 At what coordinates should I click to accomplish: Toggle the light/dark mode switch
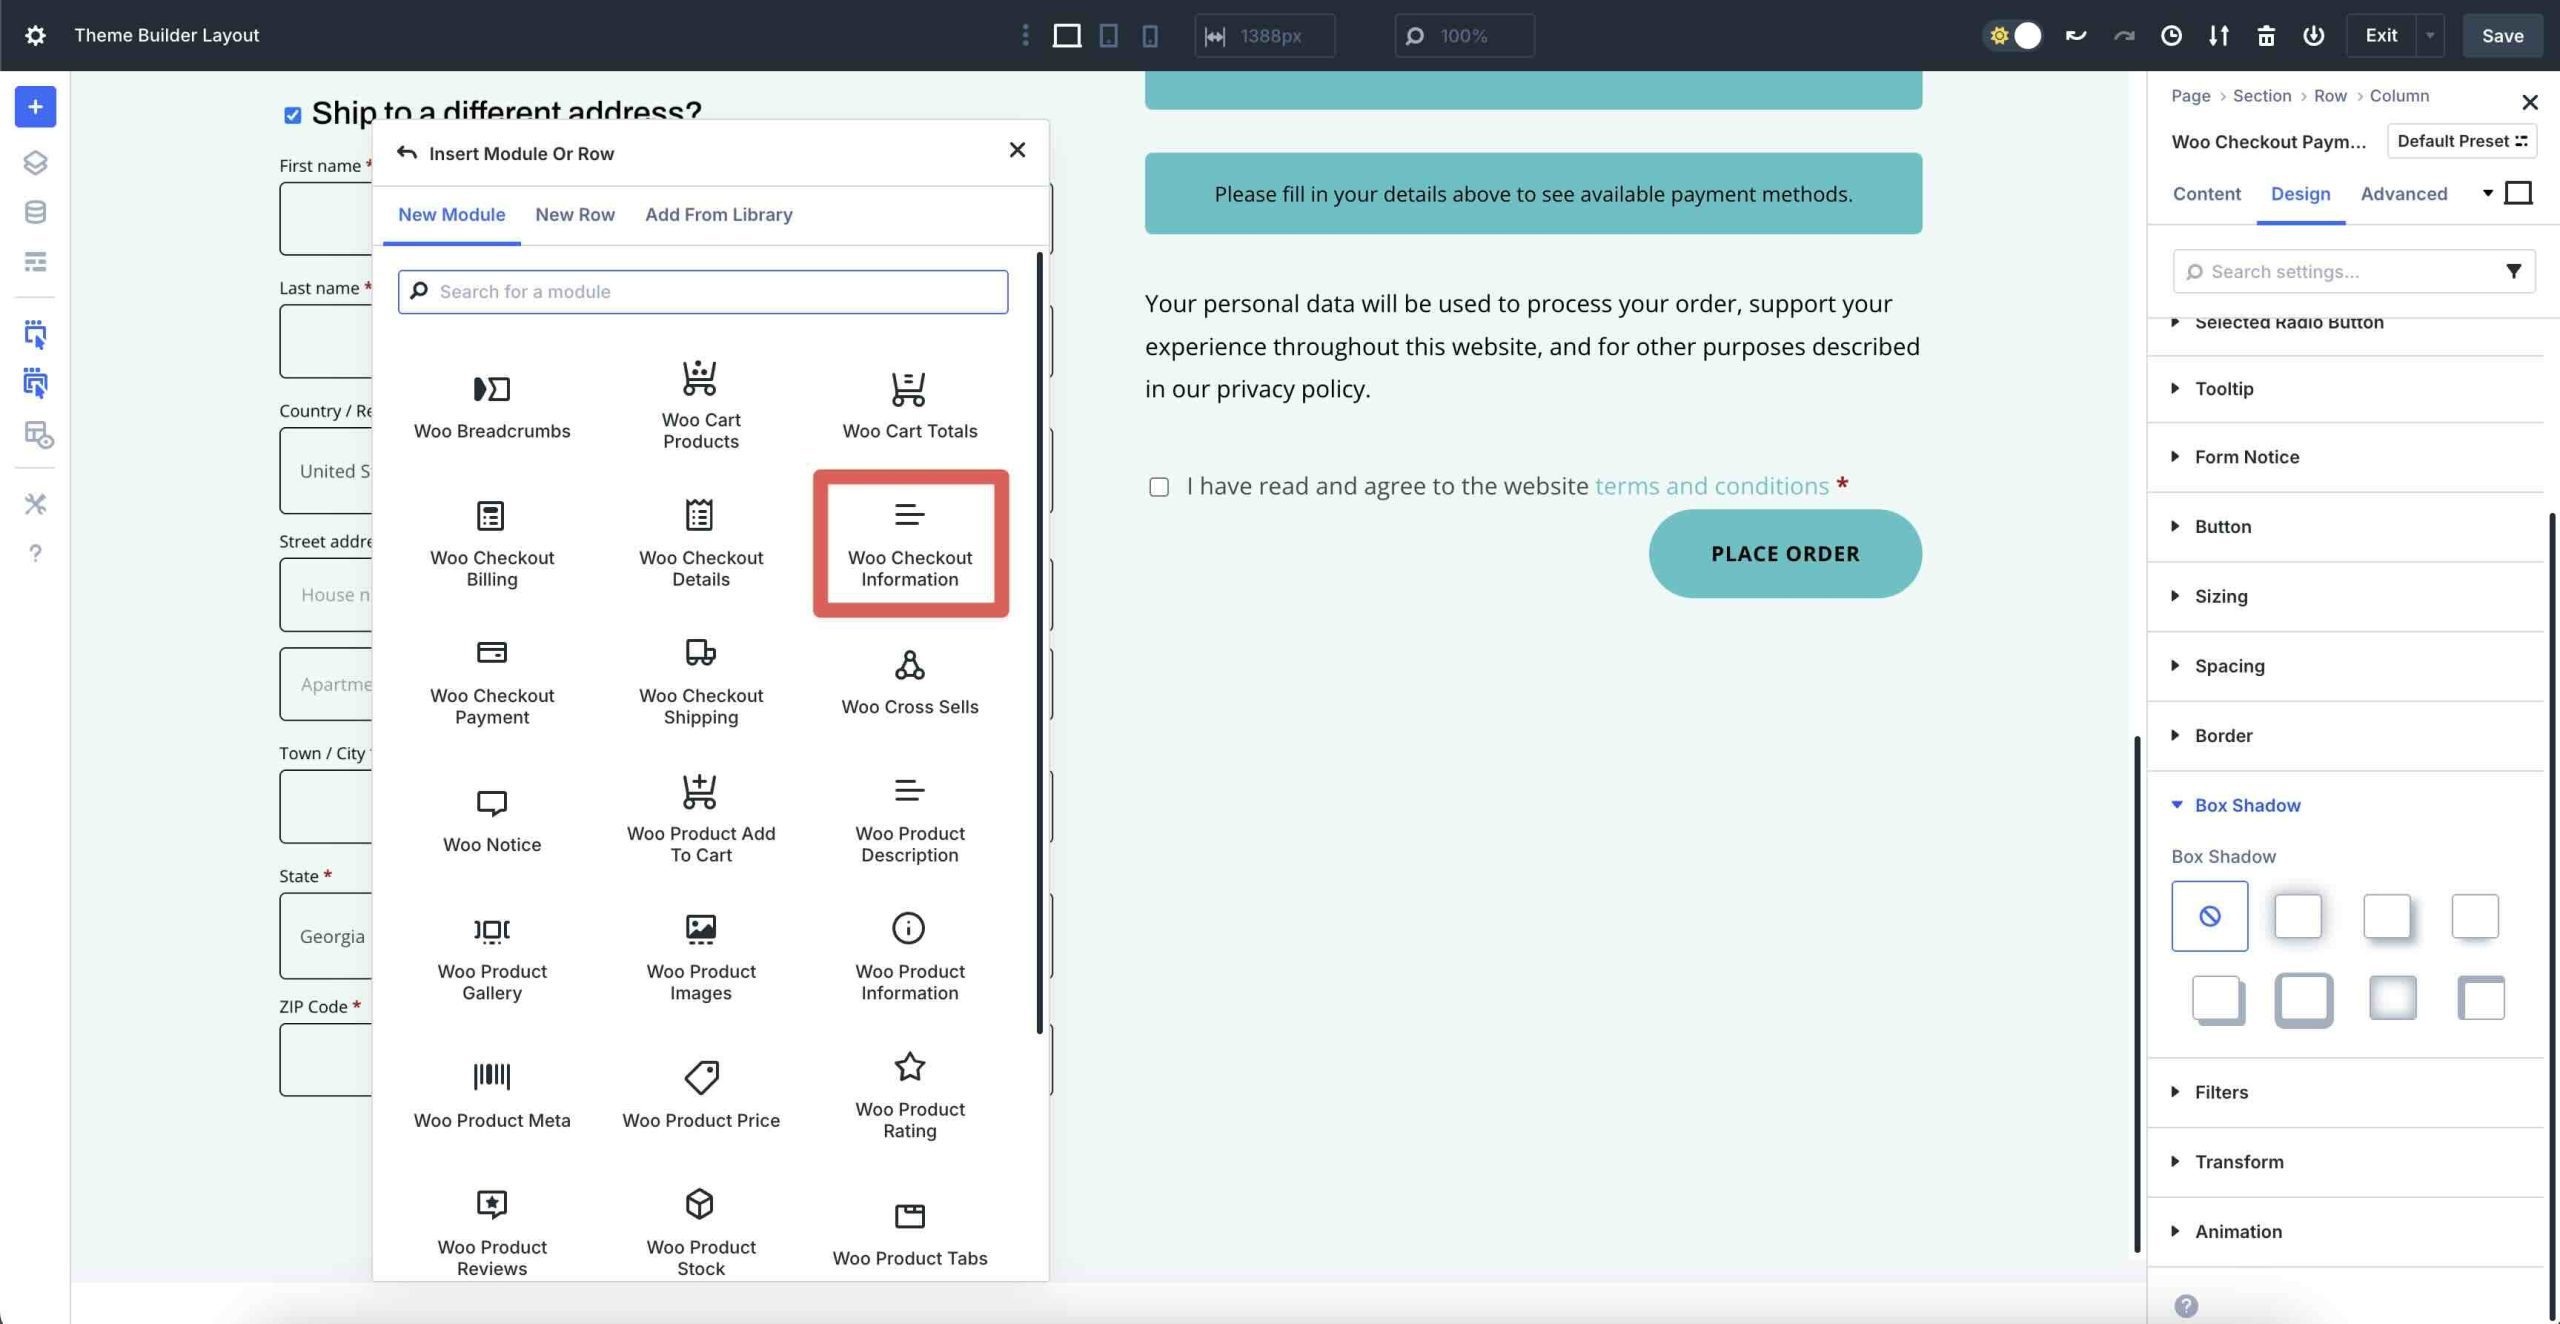[2012, 35]
